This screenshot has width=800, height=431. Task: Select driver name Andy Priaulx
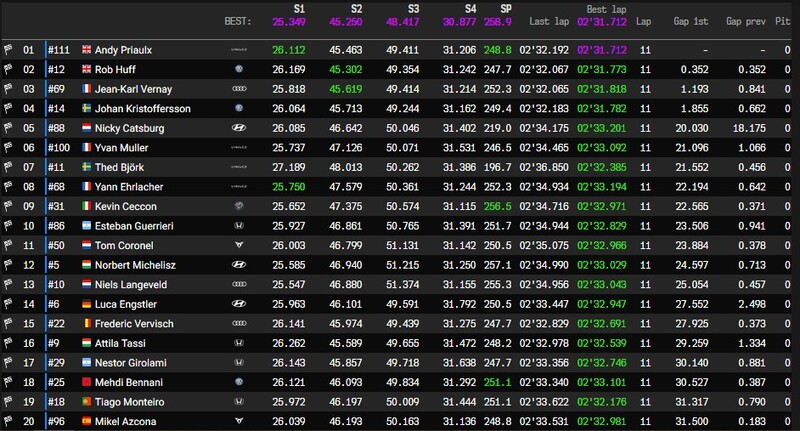pos(123,50)
